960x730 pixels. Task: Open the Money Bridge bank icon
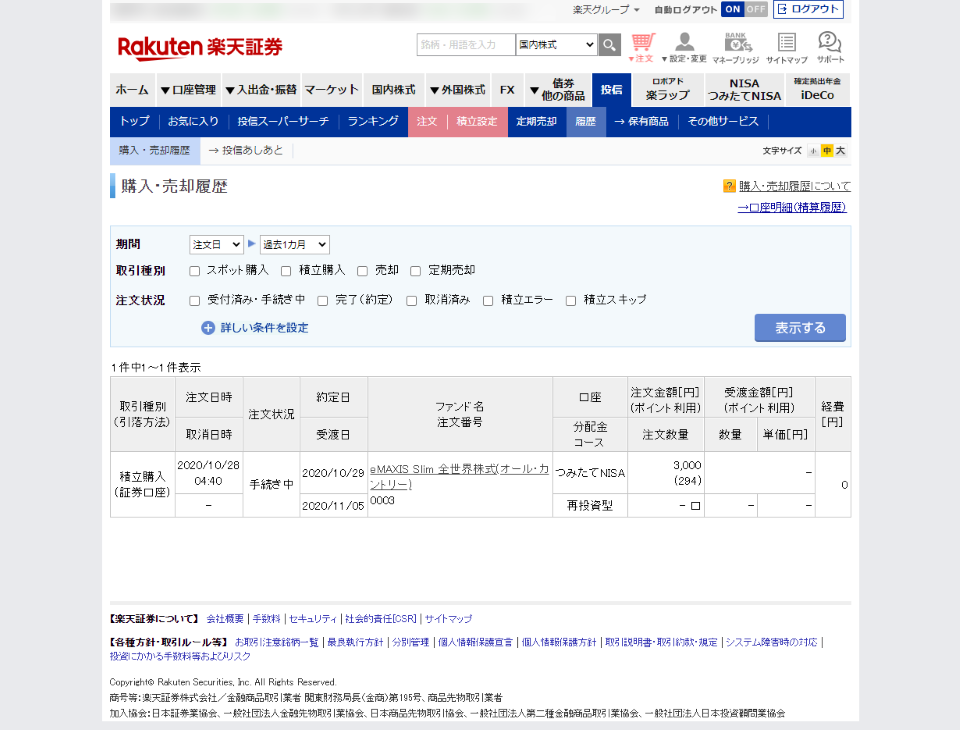736,48
